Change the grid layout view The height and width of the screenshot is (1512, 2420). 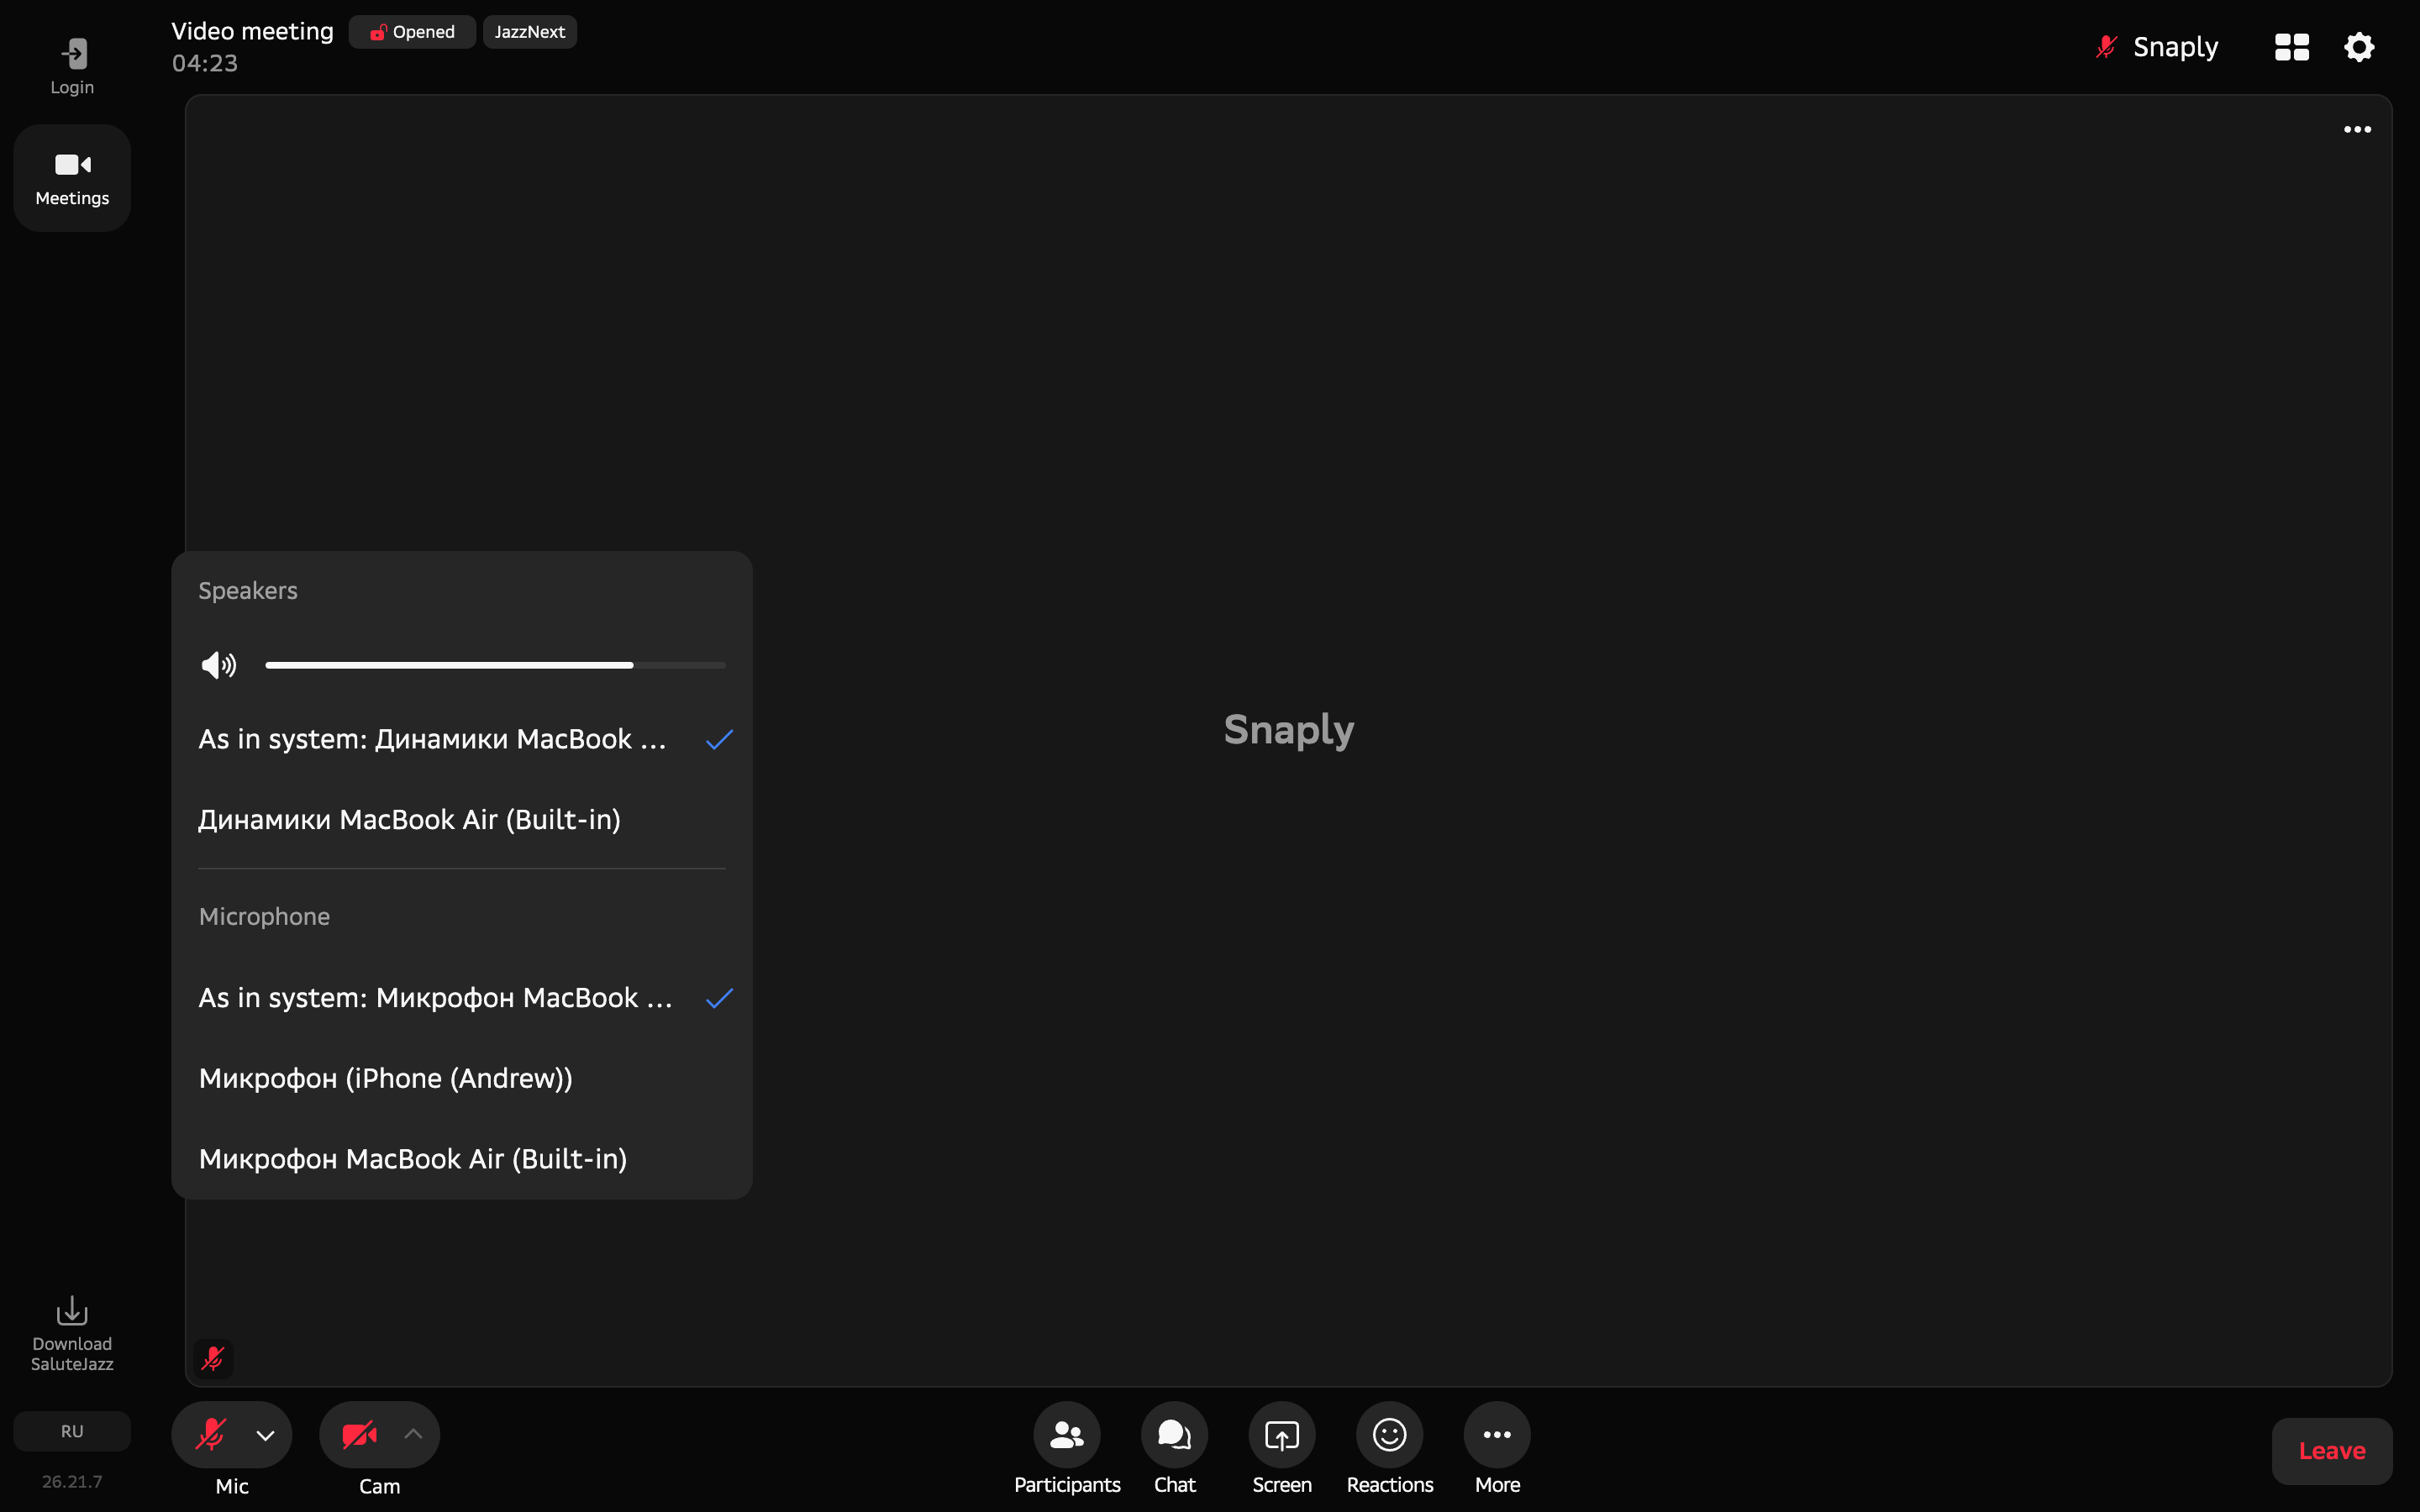[x=2291, y=47]
